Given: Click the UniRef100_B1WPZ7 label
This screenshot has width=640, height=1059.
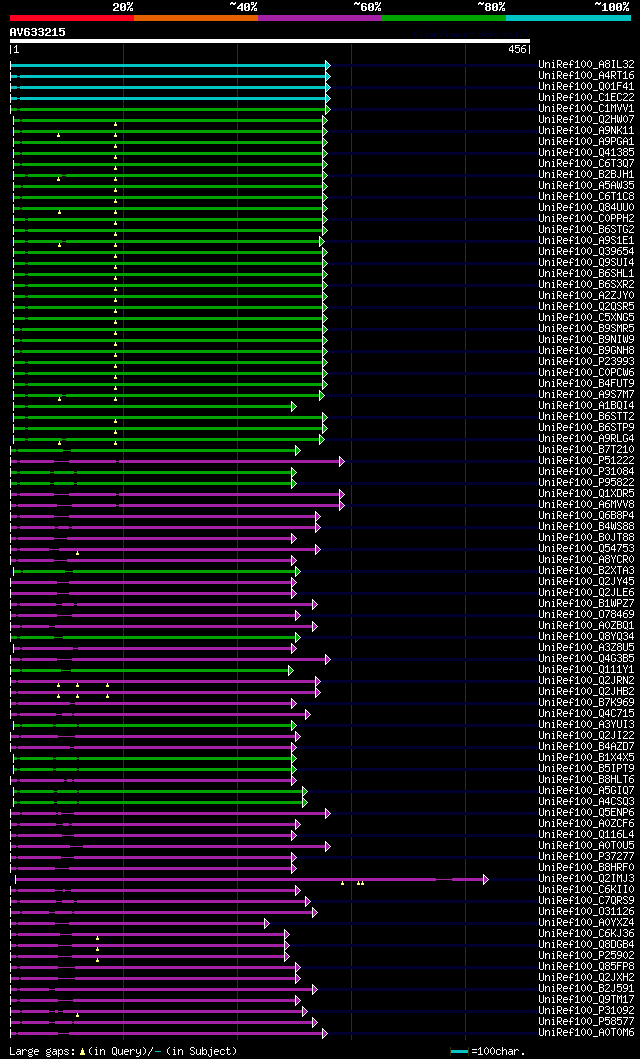Looking at the screenshot, I should point(586,604).
